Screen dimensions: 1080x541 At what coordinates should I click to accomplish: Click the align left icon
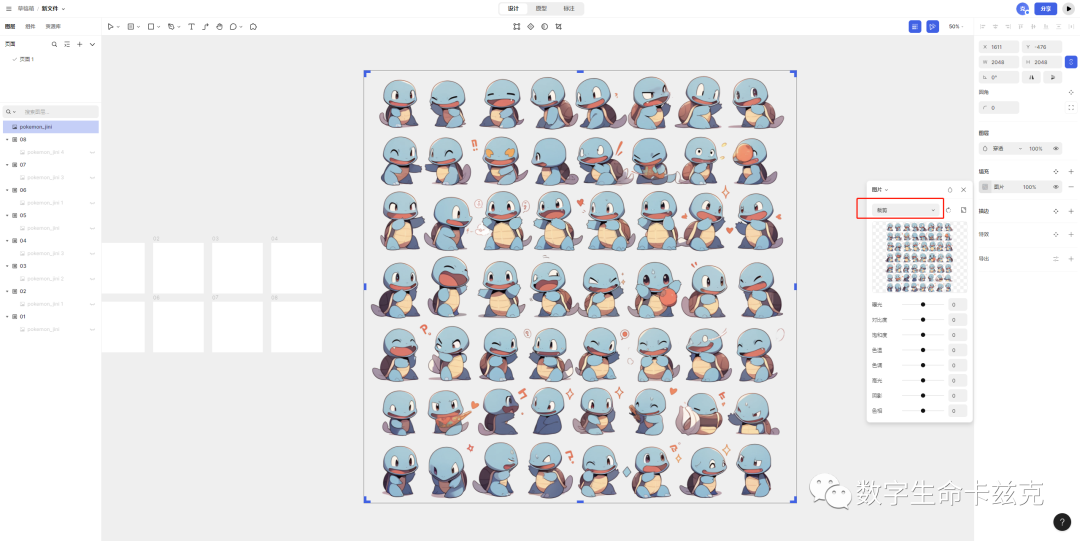[983, 26]
